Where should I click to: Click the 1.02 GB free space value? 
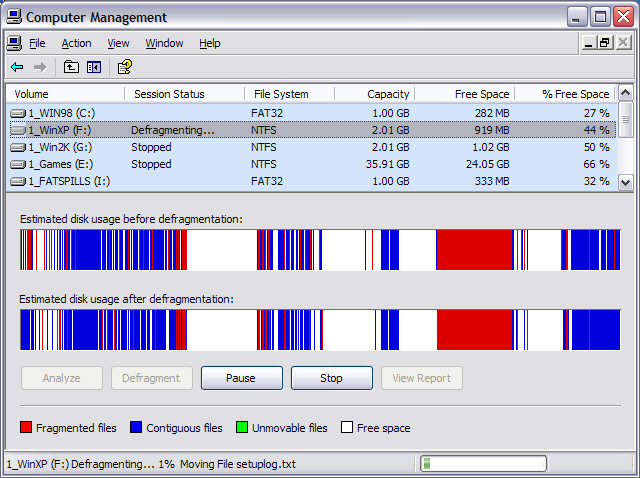(x=489, y=147)
